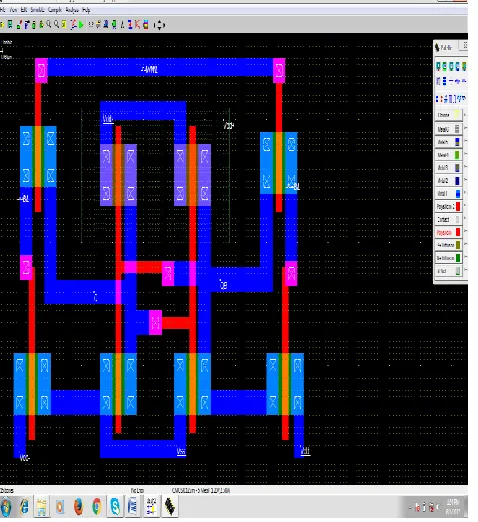Image resolution: width=478 pixels, height=522 pixels.
Task: Click the red-and-yellow palette toolbar icon
Action: pyautogui.click(x=146, y=25)
